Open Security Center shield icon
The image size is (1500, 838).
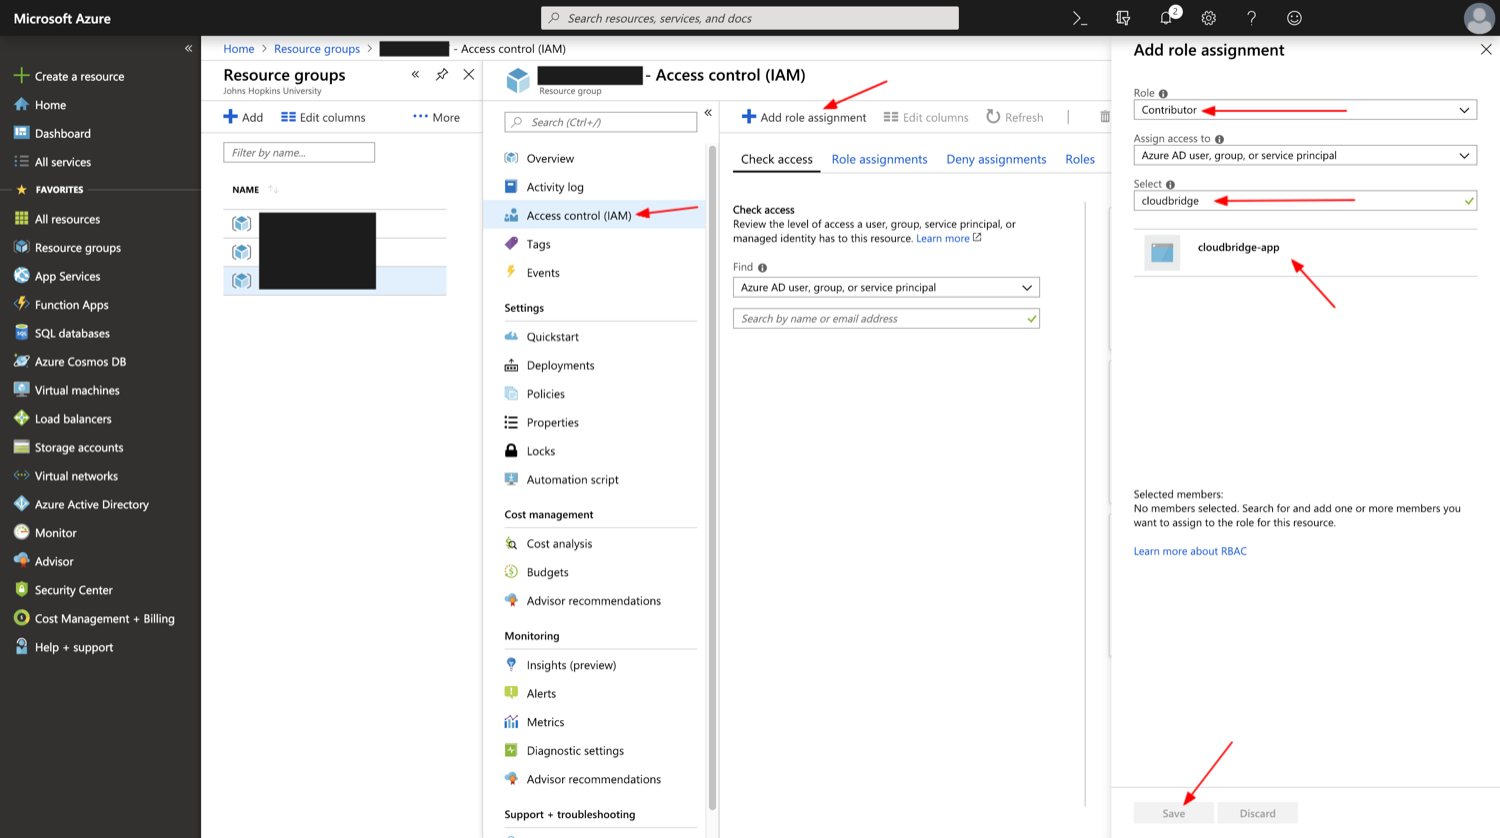tap(21, 590)
